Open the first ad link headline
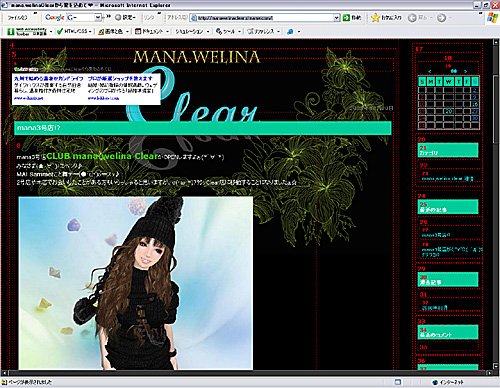 (49, 78)
